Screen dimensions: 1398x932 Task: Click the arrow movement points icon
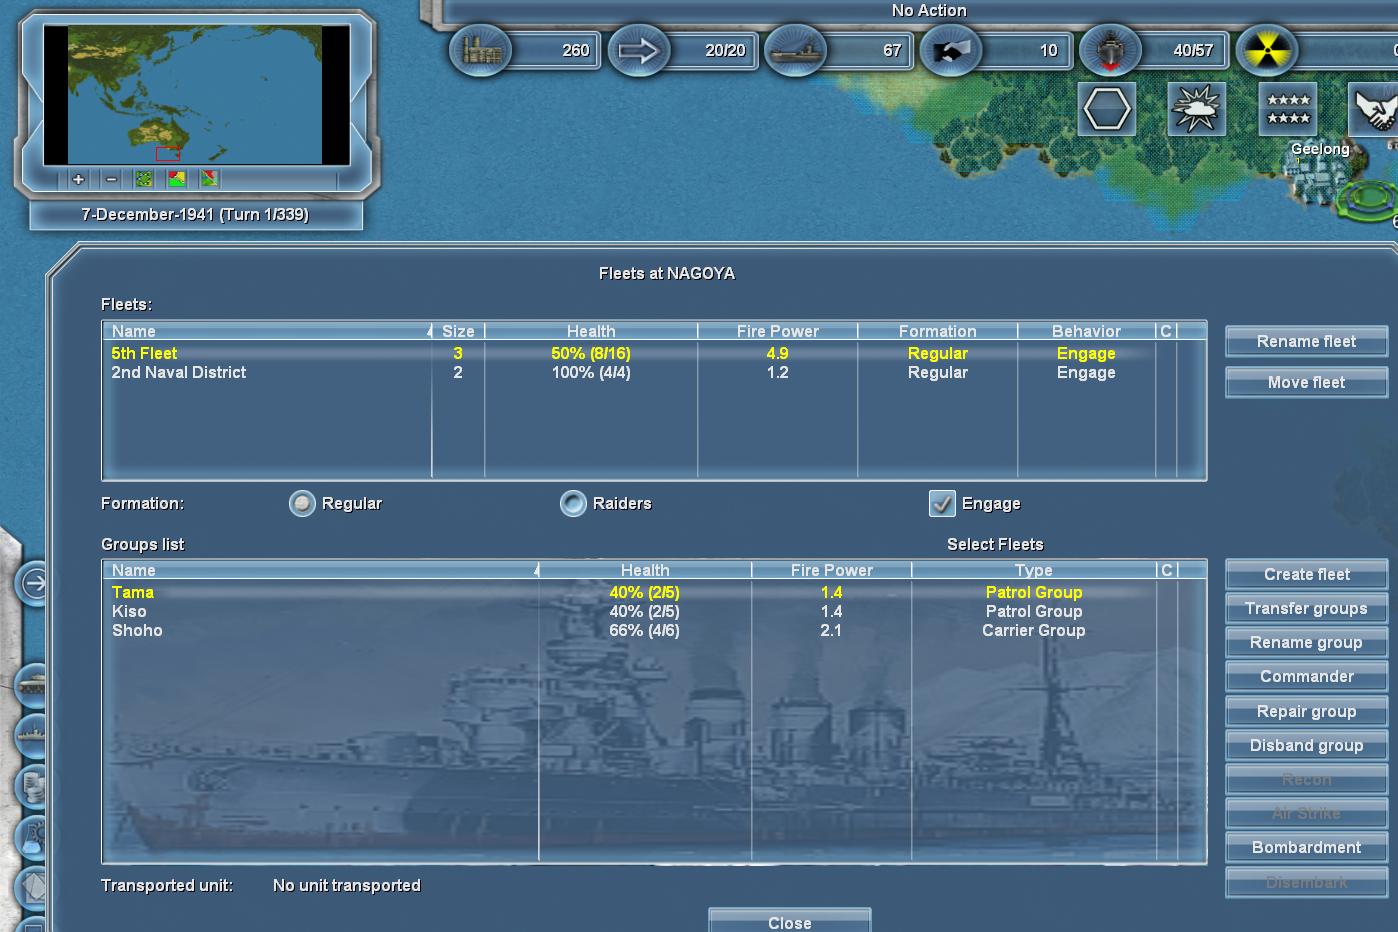coord(638,50)
